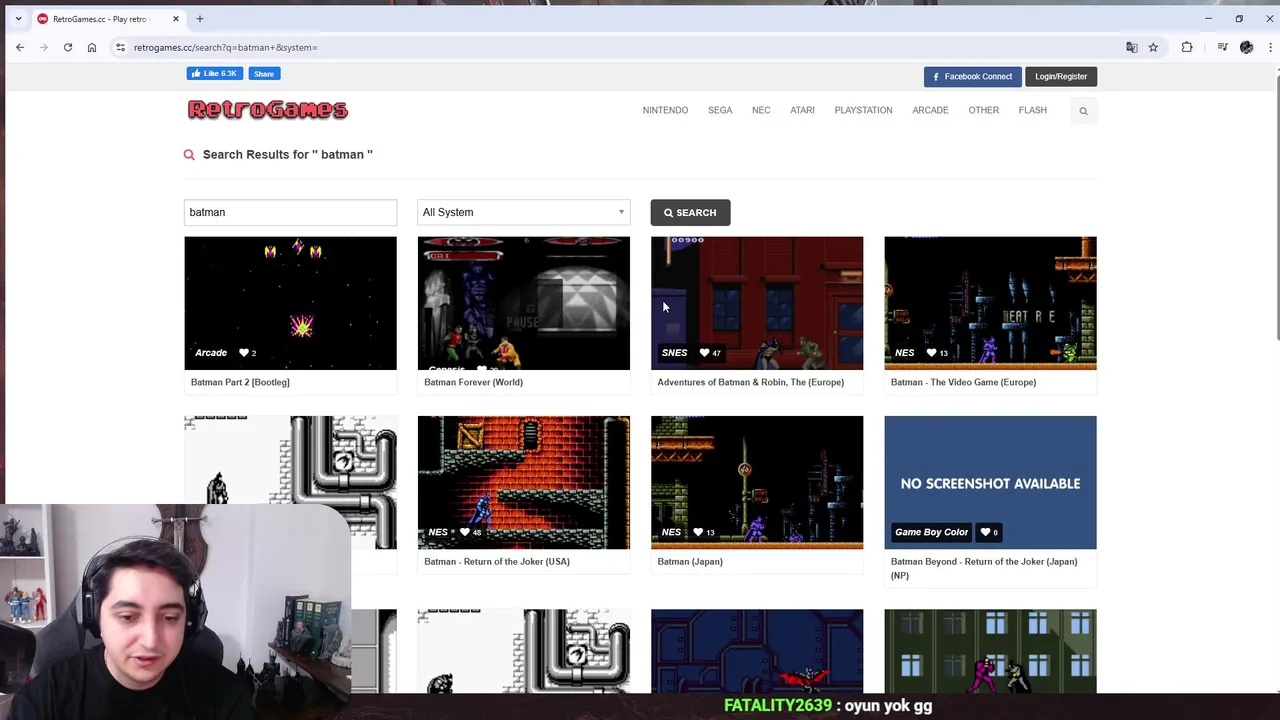Image resolution: width=1280 pixels, height=720 pixels.
Task: Click the address bar URL
Action: coord(226,47)
